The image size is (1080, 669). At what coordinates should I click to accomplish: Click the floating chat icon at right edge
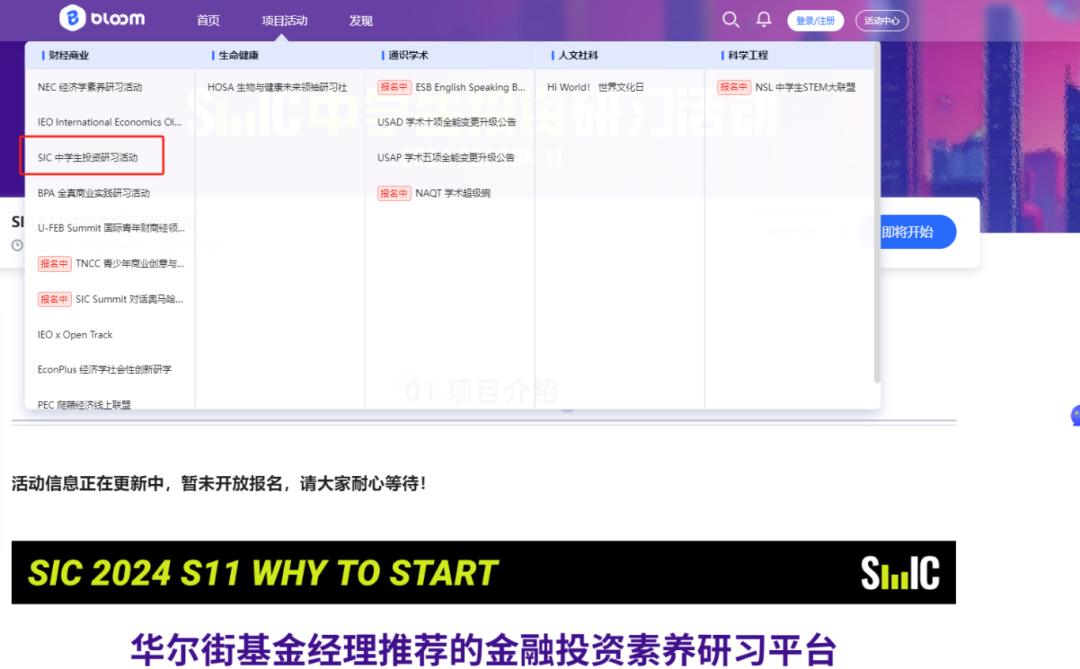click(x=1075, y=415)
